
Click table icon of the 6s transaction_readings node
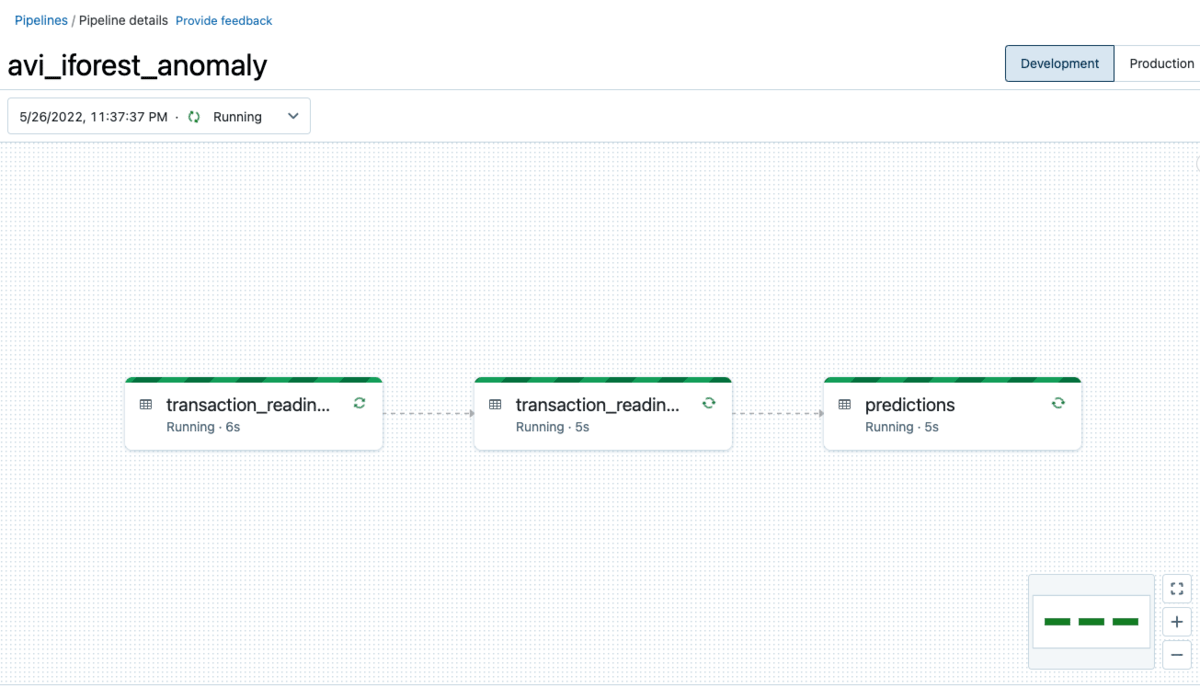(146, 405)
